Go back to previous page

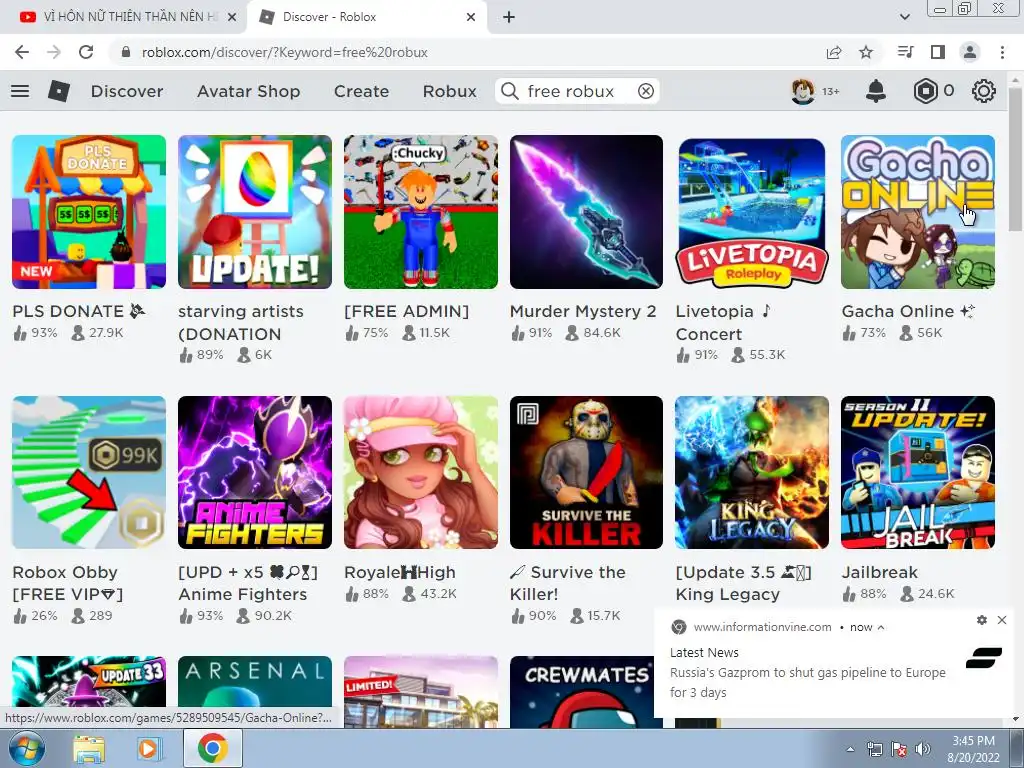[22, 52]
